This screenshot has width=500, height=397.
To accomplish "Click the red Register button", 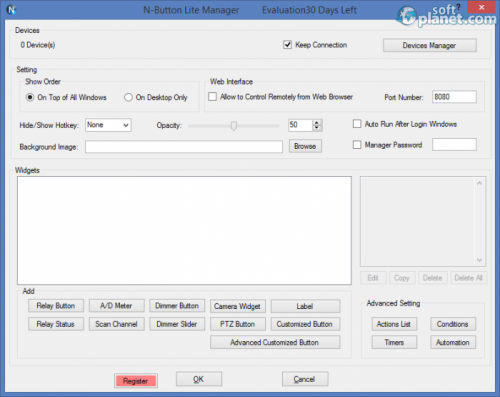I will [136, 381].
